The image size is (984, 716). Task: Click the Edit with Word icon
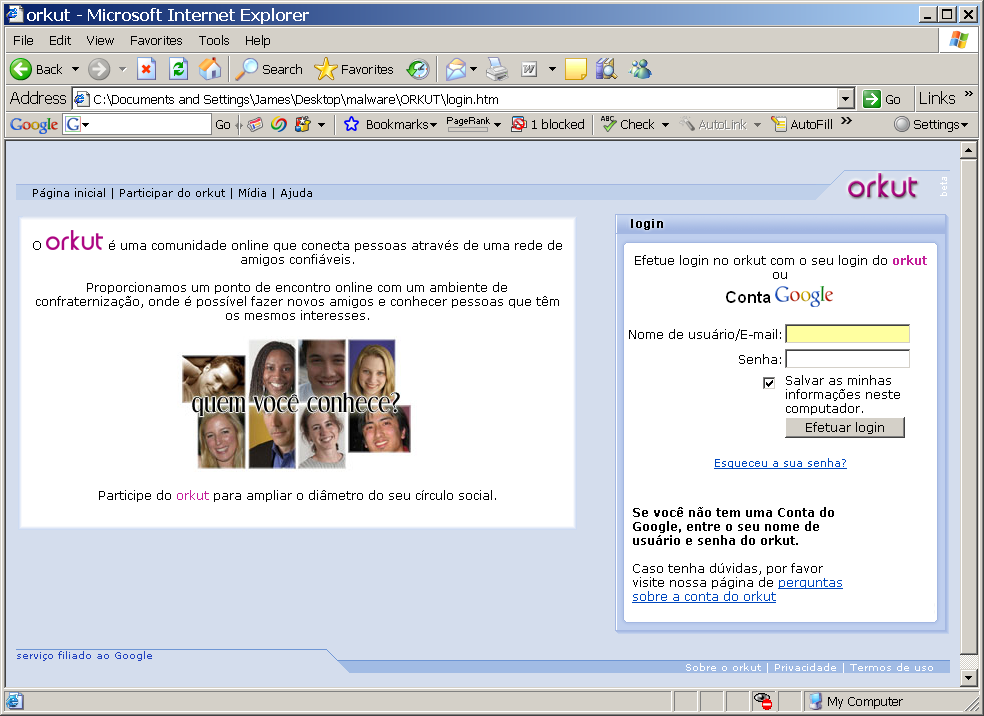(529, 69)
